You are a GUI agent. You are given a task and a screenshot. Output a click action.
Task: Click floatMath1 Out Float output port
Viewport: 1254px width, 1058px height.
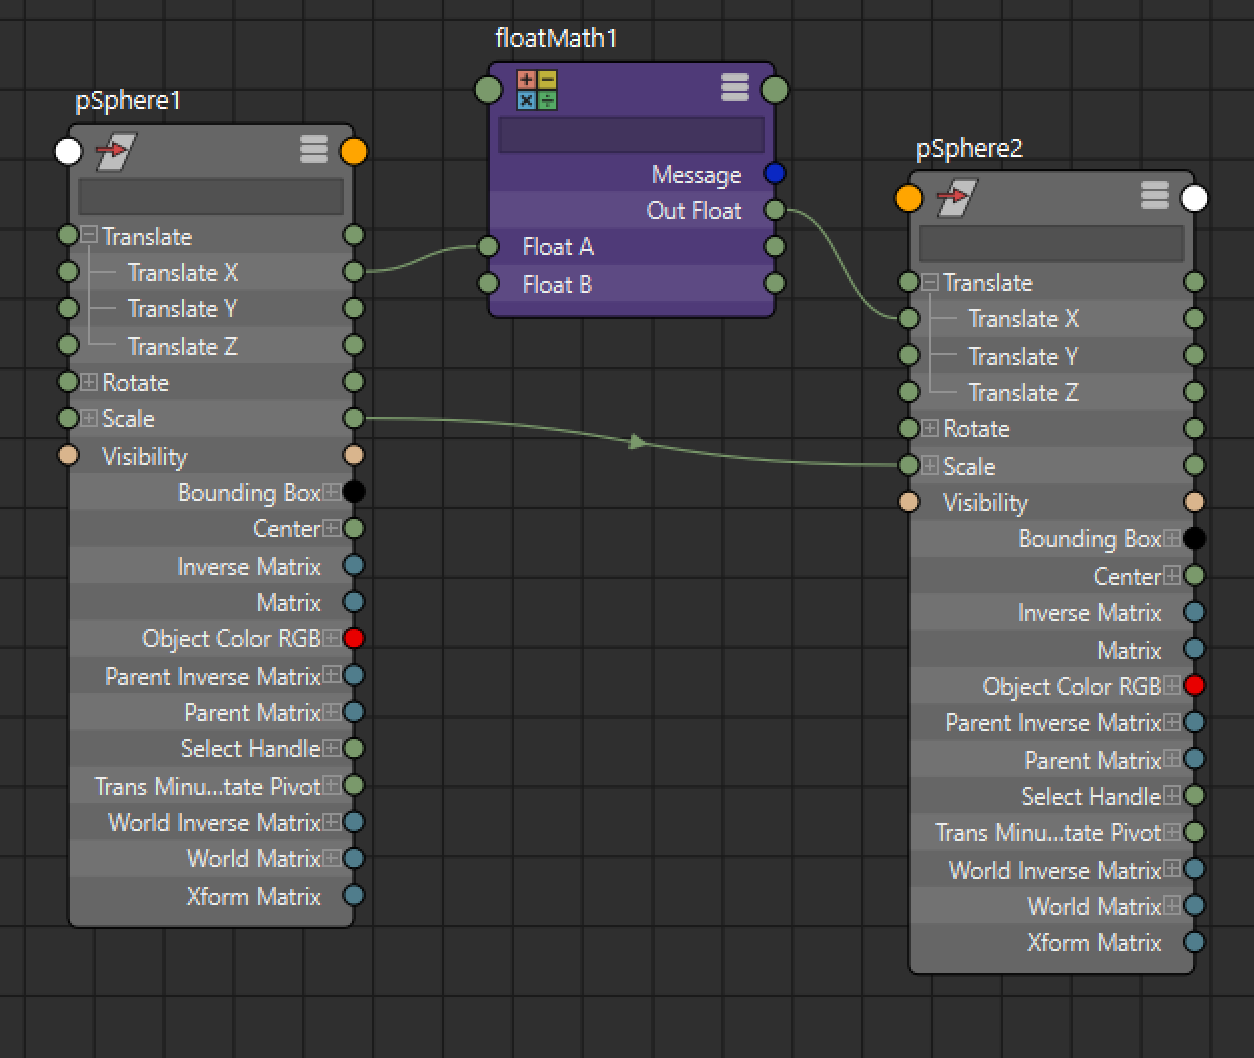(x=775, y=210)
